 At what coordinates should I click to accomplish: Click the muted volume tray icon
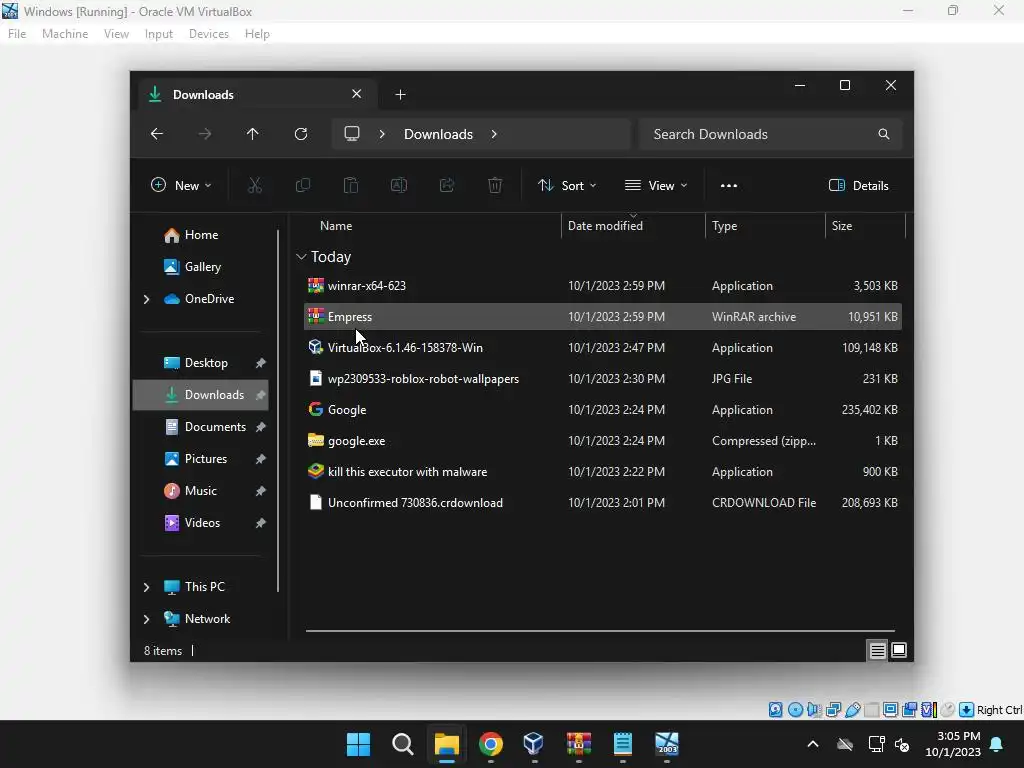[903, 744]
